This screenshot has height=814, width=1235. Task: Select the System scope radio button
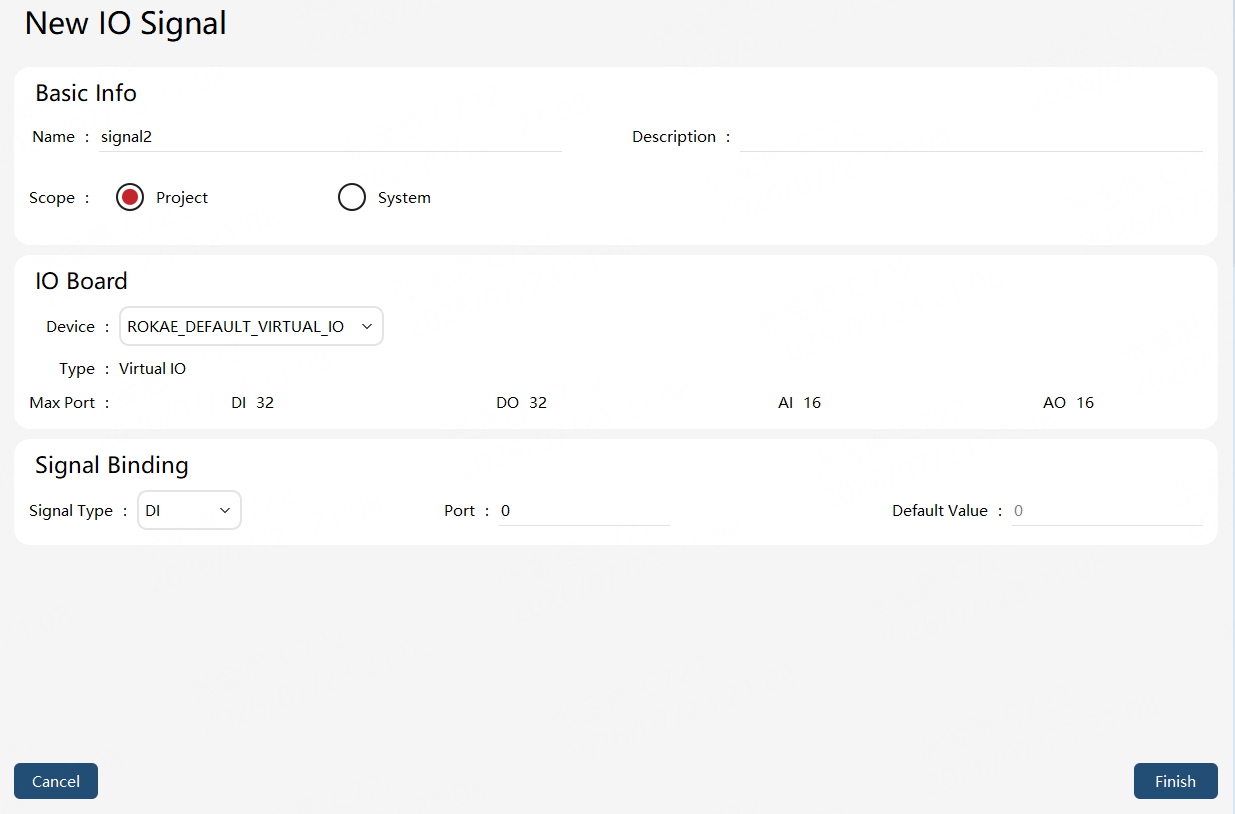[352, 198]
